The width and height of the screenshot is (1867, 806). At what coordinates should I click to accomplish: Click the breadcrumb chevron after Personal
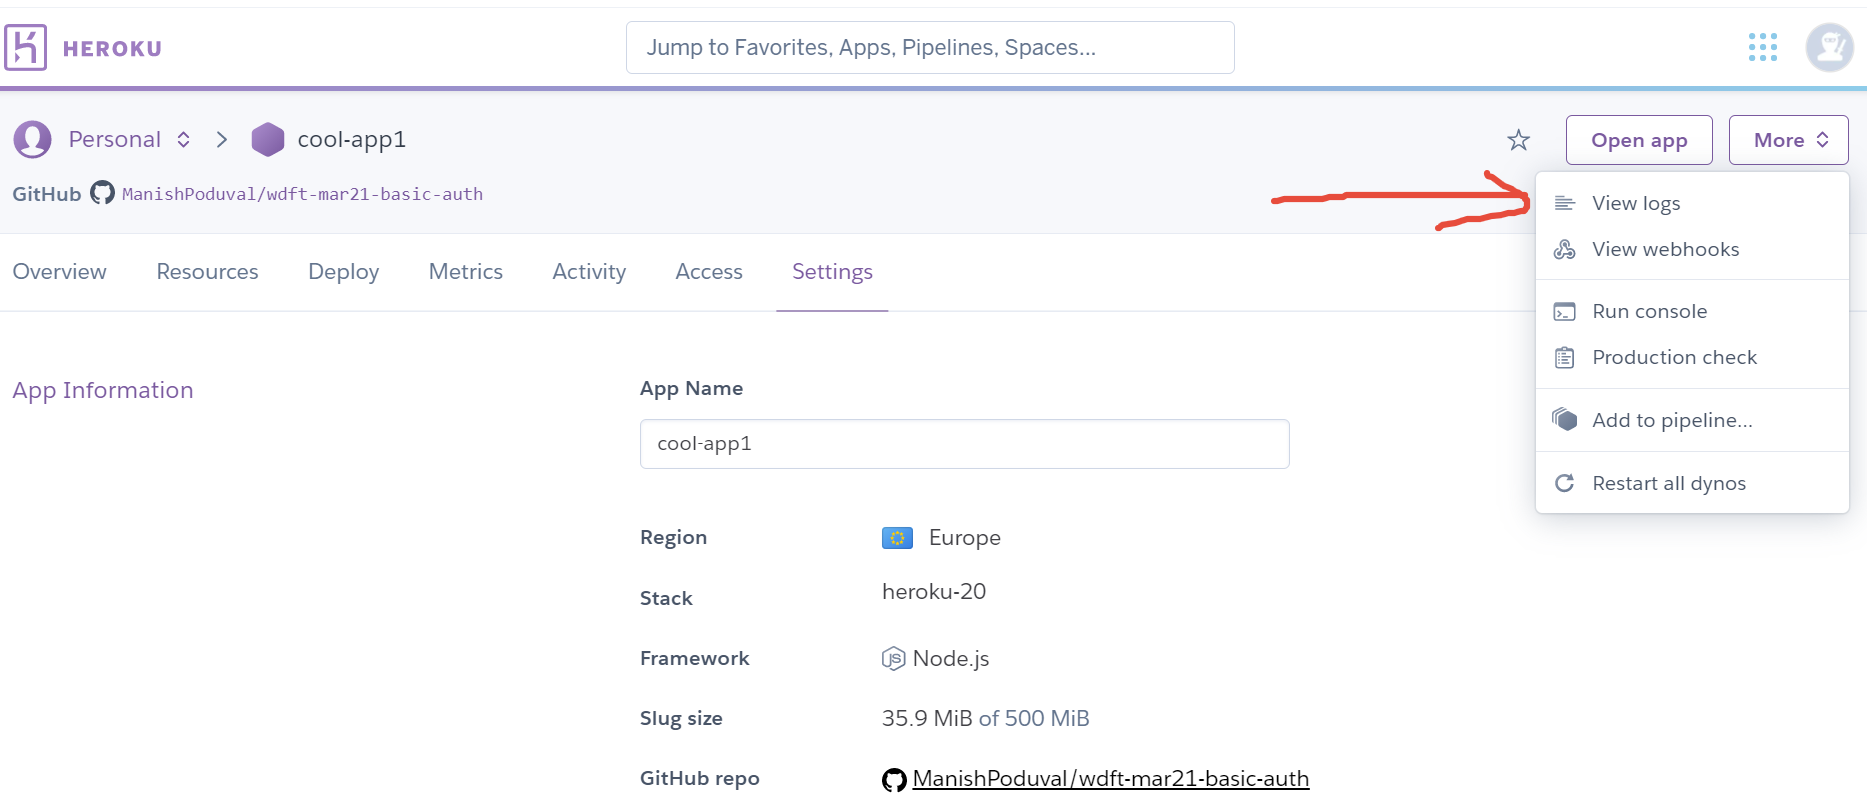coord(222,139)
